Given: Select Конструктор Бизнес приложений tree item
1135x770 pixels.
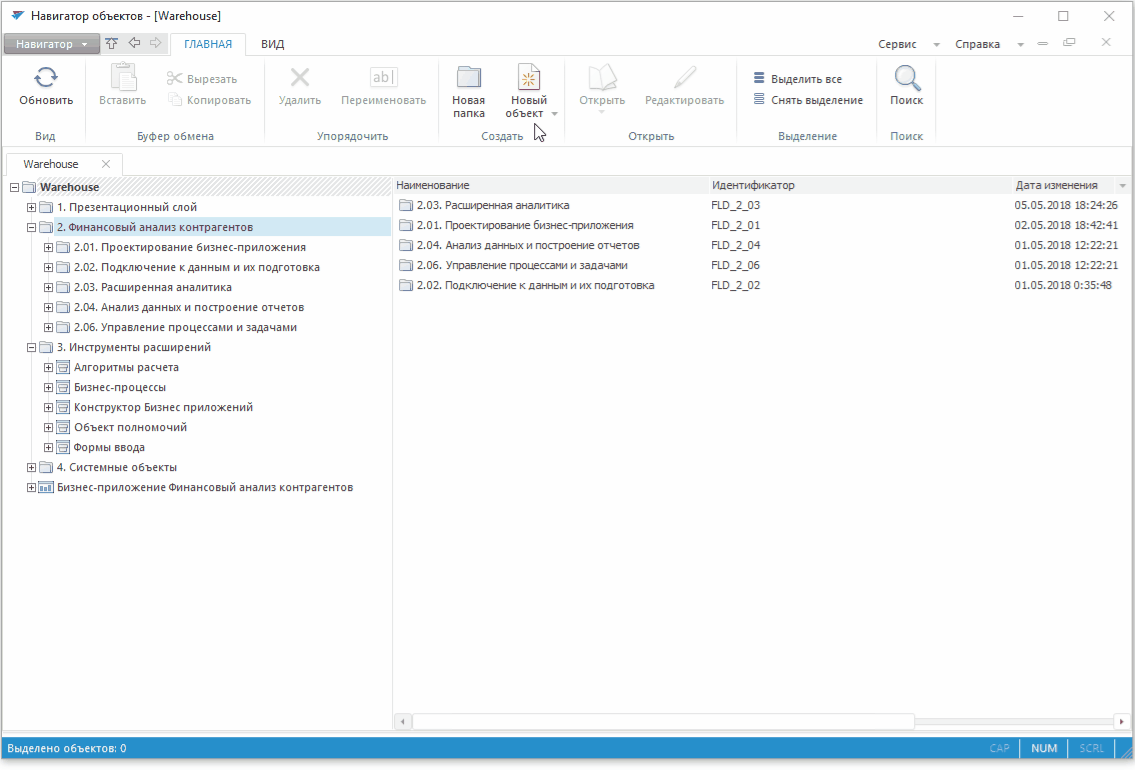Looking at the screenshot, I should (x=163, y=407).
